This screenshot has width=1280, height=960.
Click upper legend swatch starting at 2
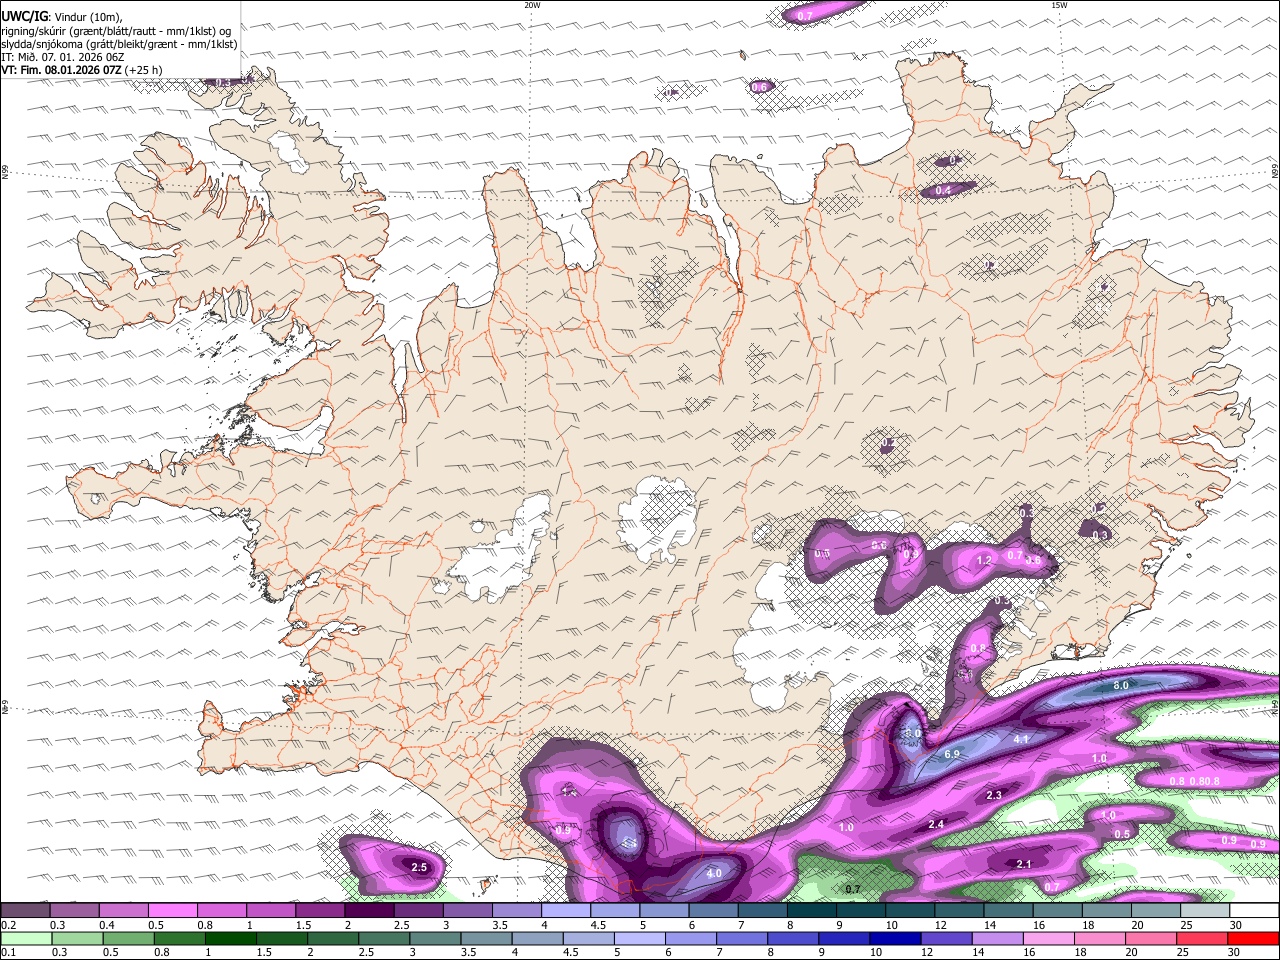coord(369,911)
